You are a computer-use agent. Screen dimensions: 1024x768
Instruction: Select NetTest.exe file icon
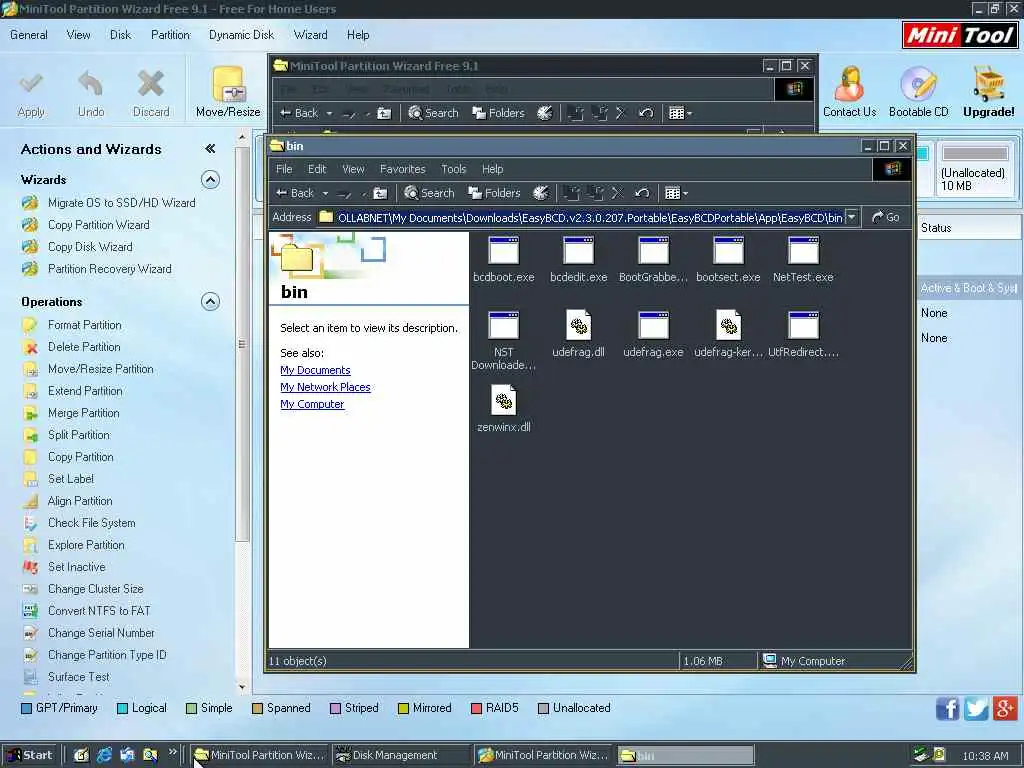pos(803,251)
